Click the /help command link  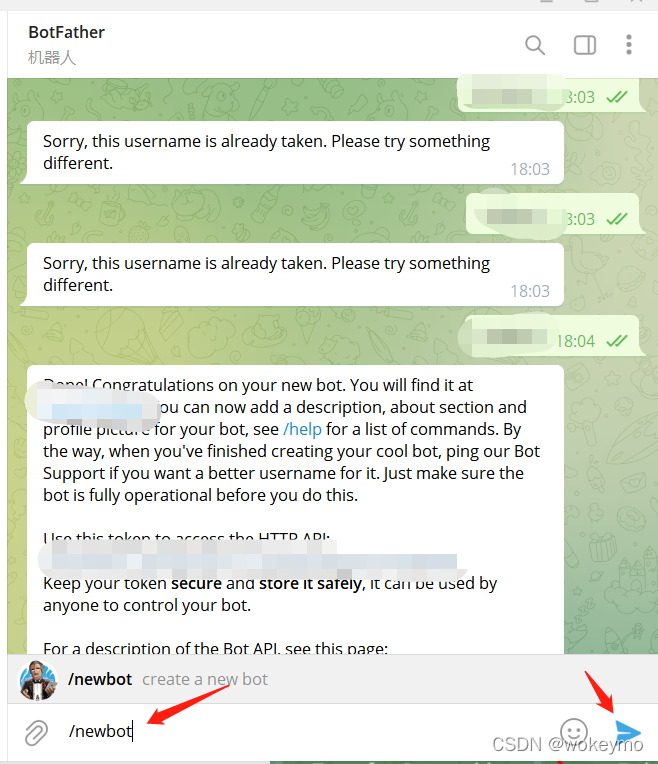coord(302,429)
